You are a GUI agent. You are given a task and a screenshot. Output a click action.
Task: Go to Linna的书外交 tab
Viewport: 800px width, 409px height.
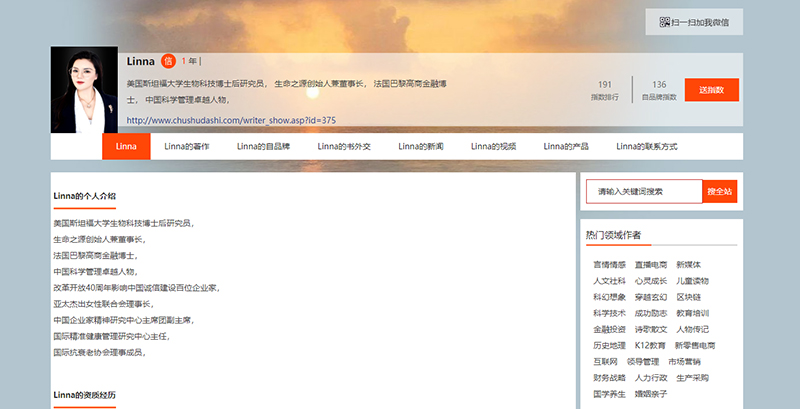[x=344, y=146]
